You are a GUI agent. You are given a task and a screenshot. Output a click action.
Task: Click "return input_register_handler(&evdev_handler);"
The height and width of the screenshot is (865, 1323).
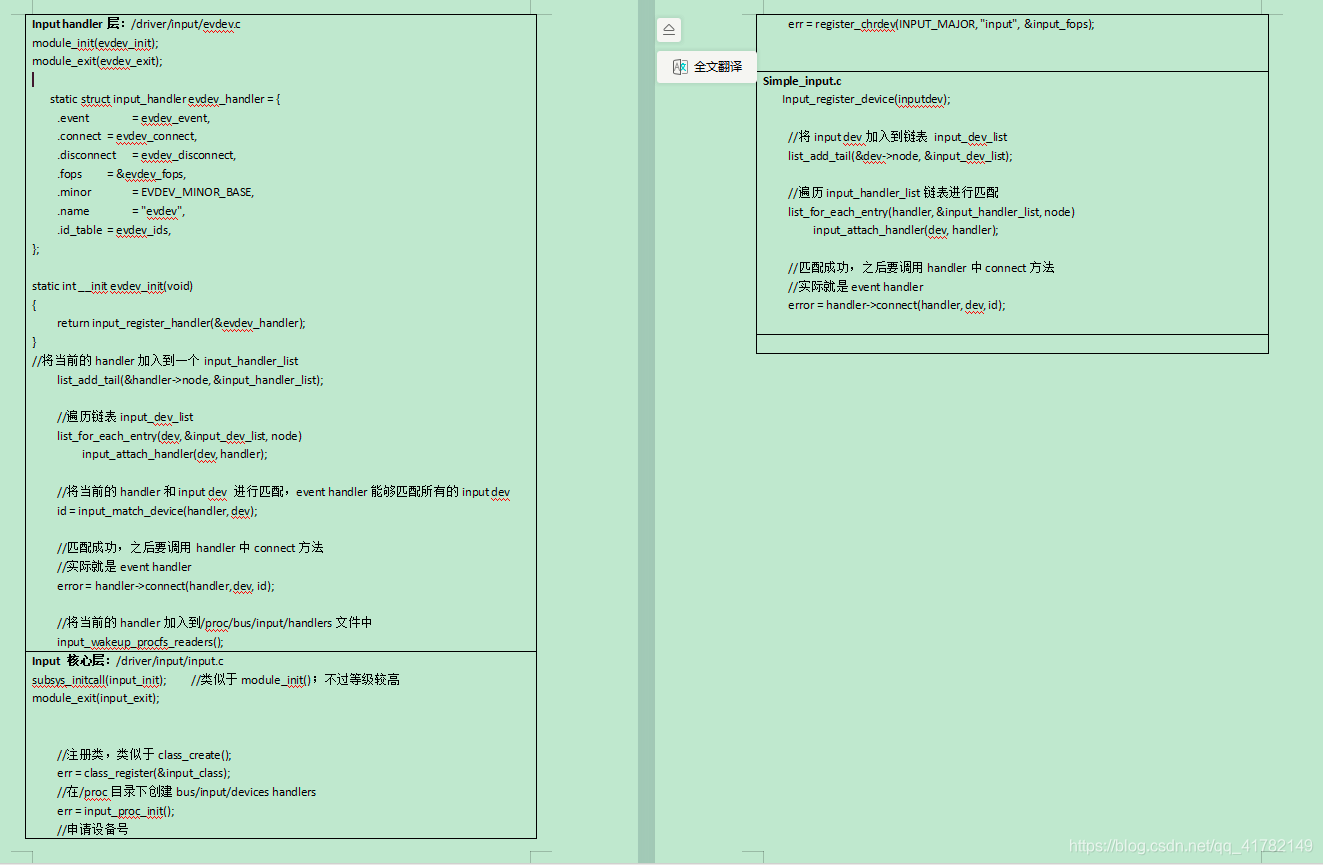point(181,323)
